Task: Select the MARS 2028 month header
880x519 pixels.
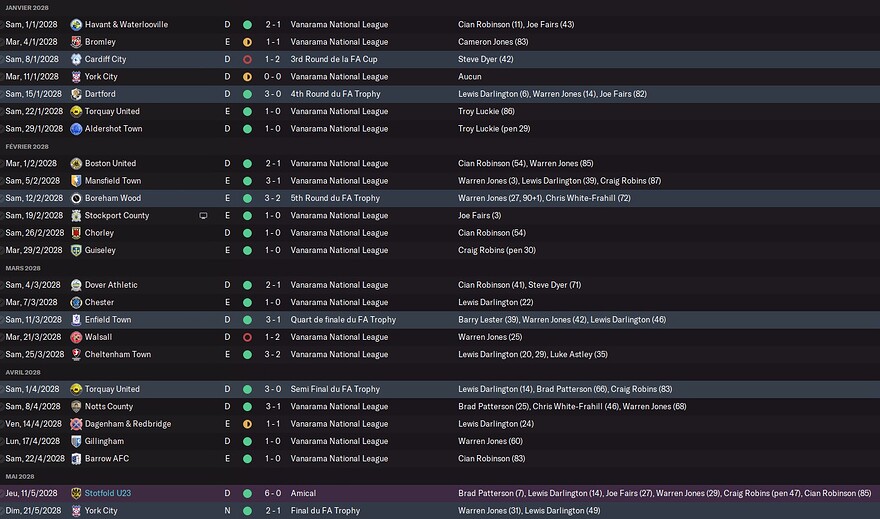Action: (23, 268)
